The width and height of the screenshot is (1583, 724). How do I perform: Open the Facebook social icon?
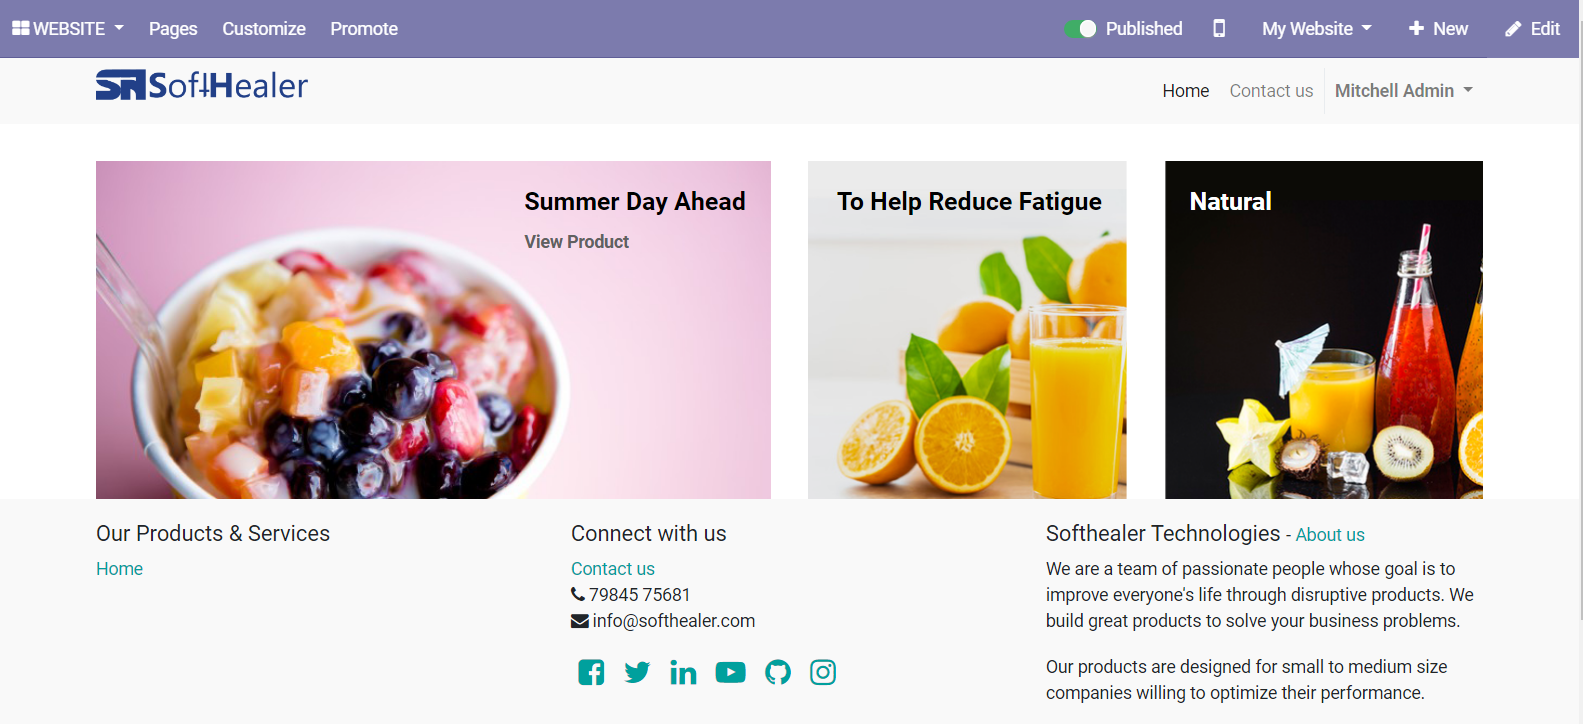coord(591,672)
